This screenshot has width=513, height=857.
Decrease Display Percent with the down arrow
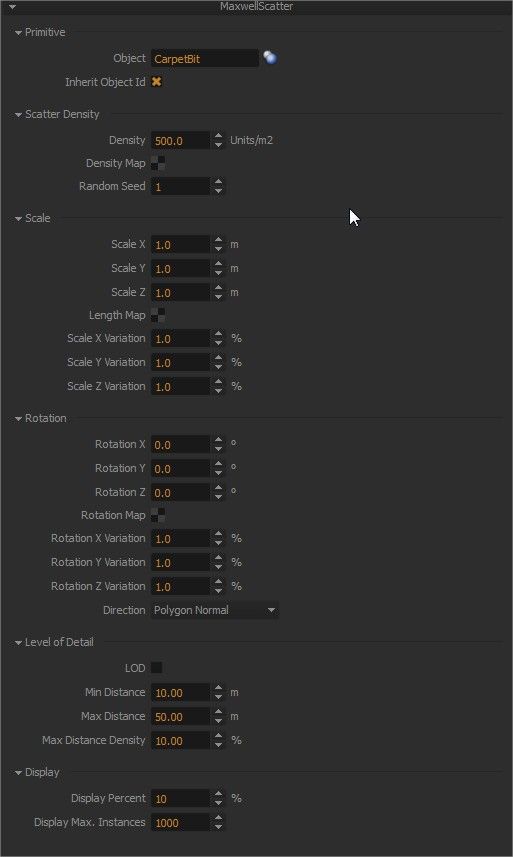tap(219, 803)
